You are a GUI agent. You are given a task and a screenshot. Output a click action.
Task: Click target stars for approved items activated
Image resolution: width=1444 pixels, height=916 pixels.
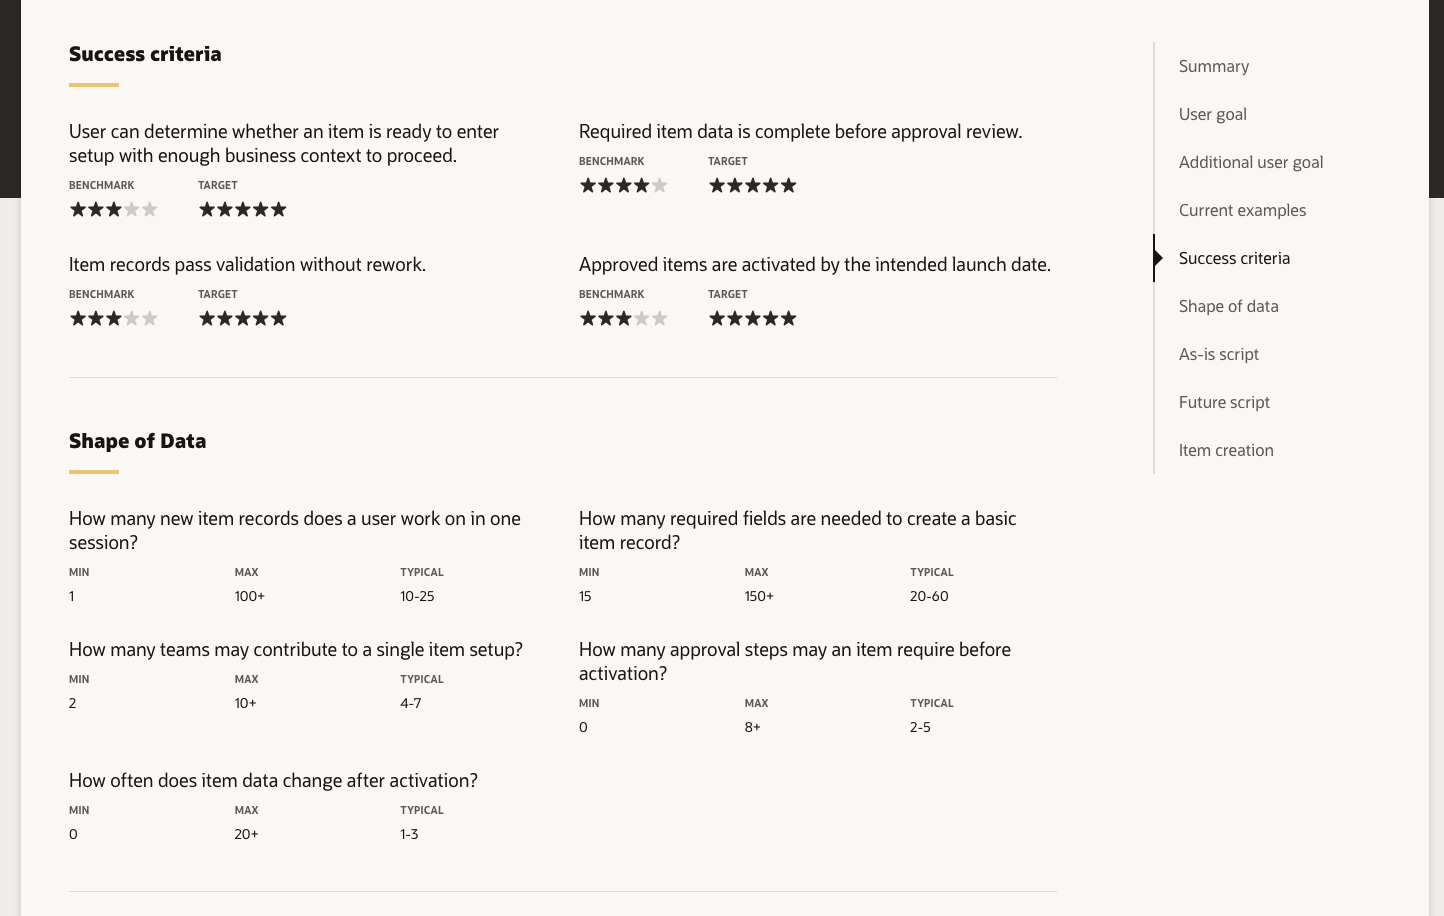tap(752, 318)
